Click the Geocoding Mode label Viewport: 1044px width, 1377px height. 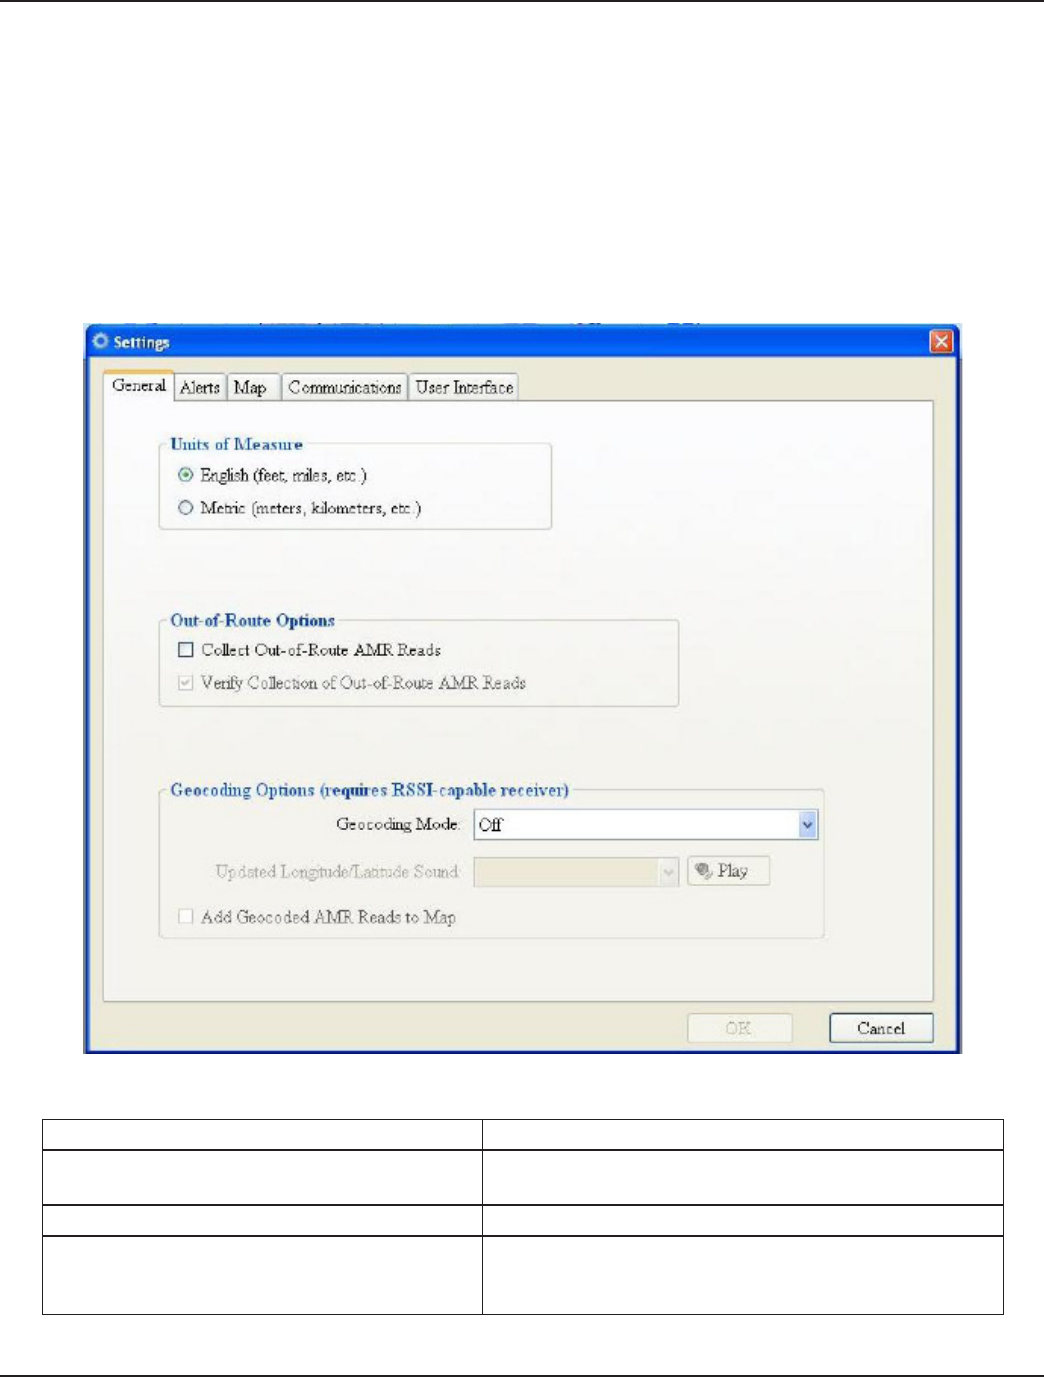click(x=397, y=825)
